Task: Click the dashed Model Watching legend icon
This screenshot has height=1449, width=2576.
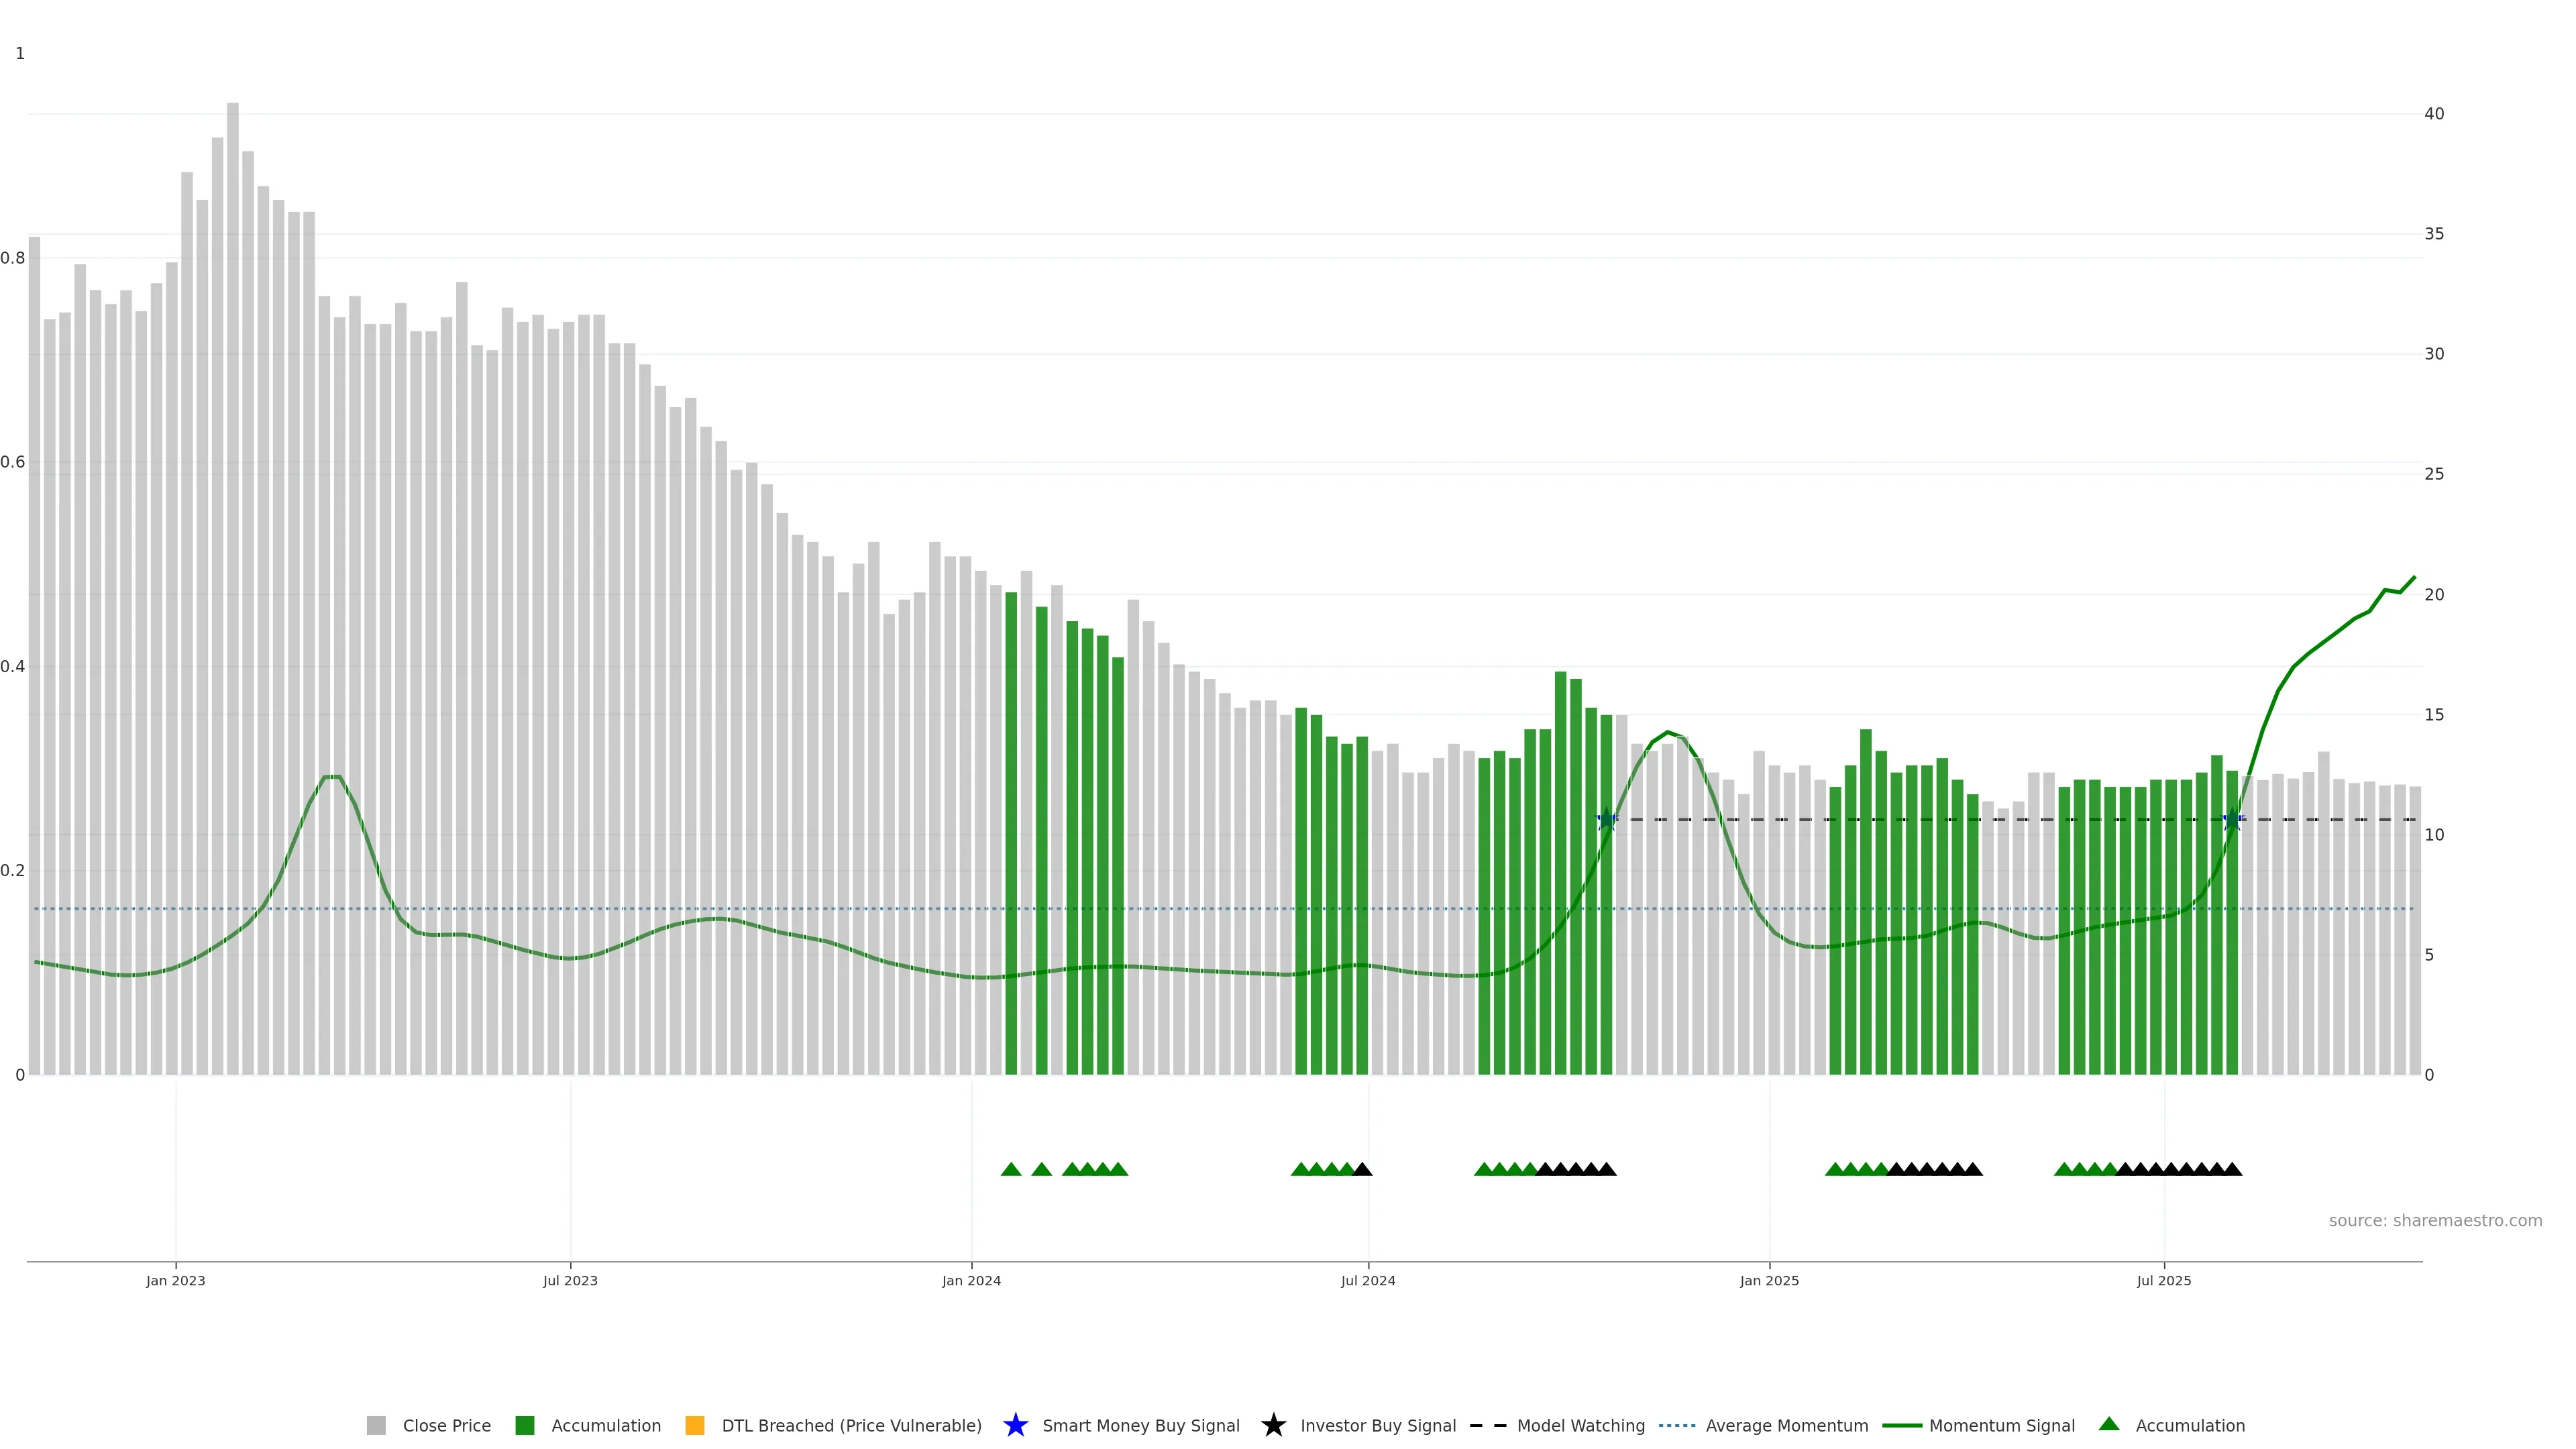Action: pyautogui.click(x=1488, y=1426)
